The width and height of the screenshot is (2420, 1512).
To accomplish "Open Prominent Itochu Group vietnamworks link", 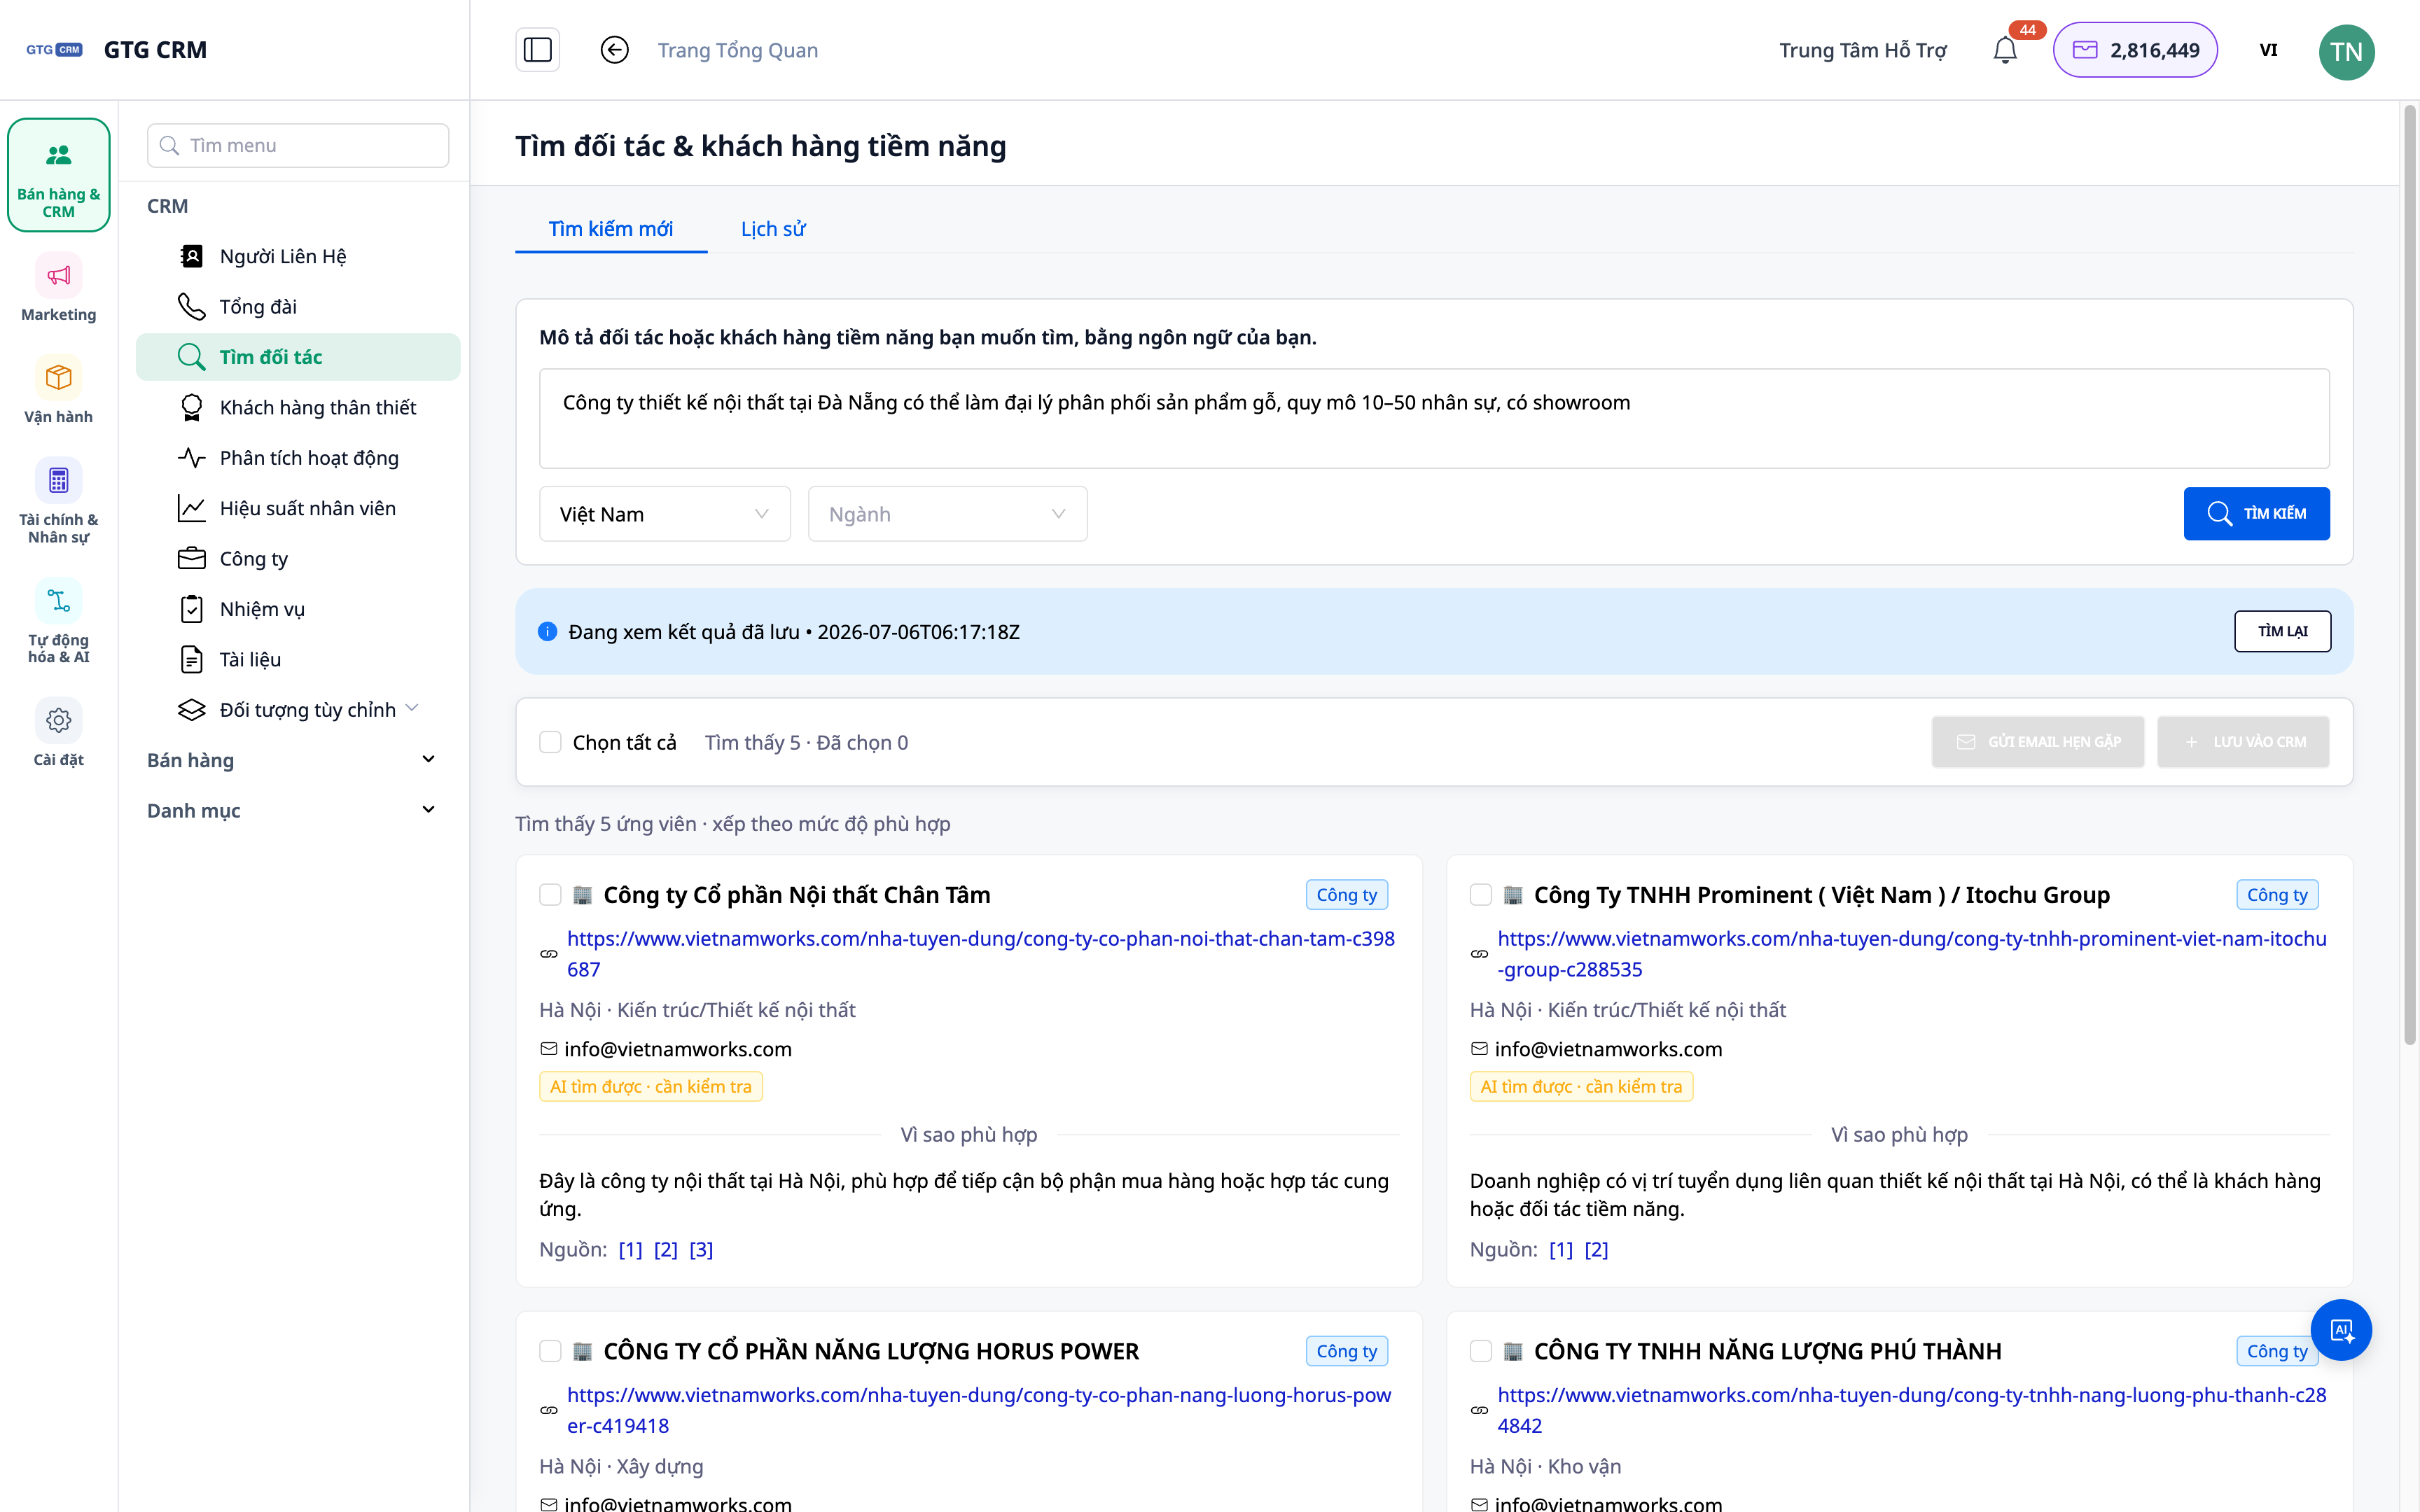I will point(1912,954).
